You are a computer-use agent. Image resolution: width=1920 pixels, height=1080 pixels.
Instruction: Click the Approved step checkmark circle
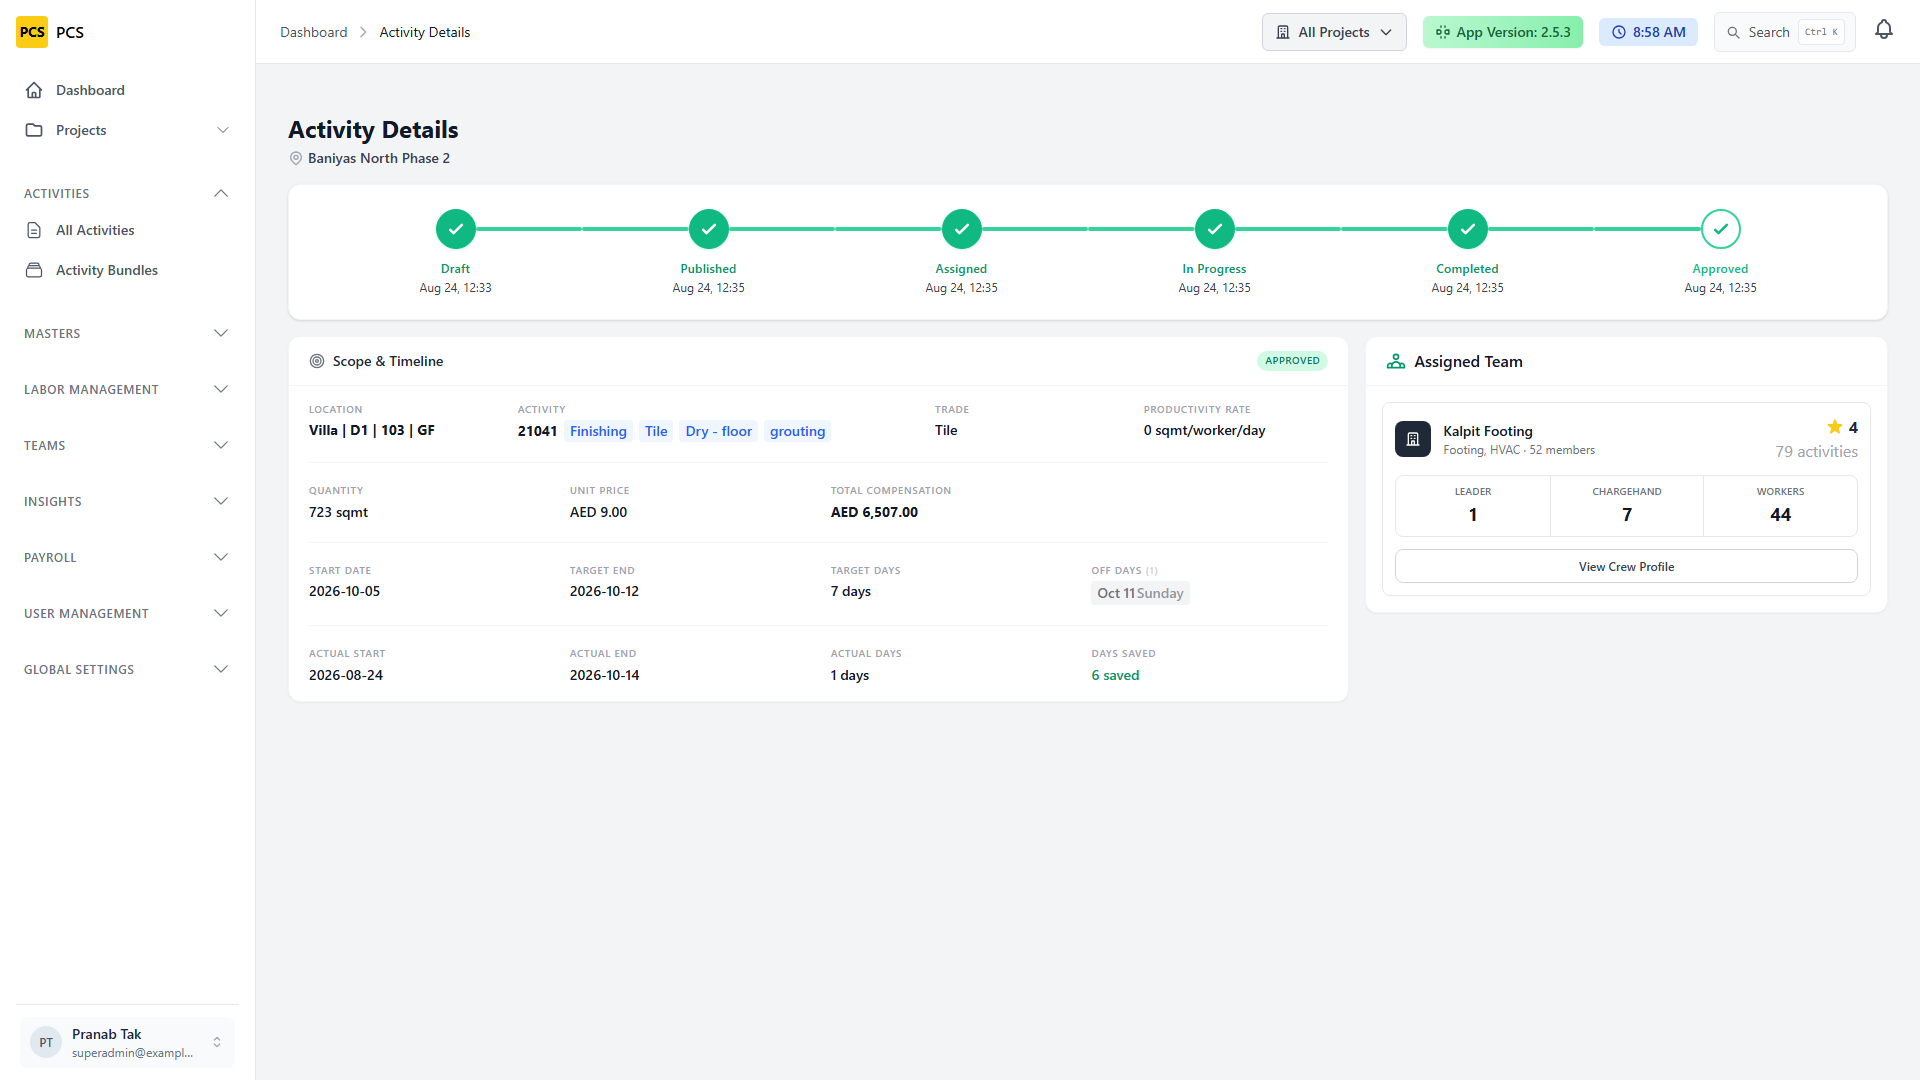coord(1720,229)
